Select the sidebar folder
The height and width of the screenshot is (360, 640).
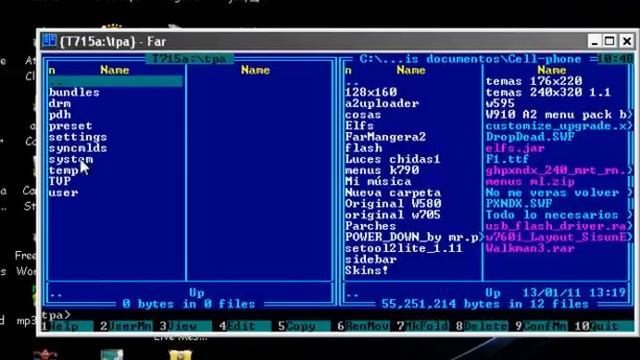371,259
